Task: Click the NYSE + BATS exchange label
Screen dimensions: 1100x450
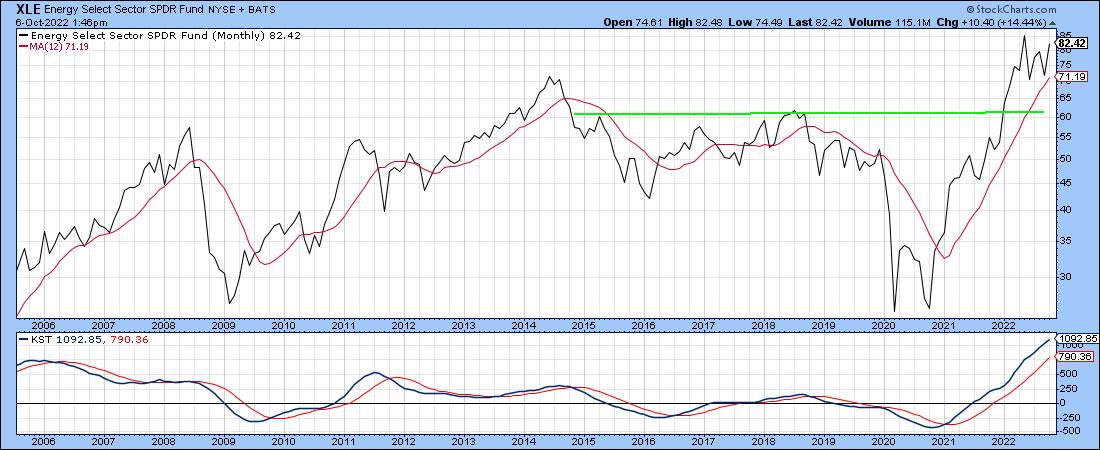Action: click(x=244, y=10)
